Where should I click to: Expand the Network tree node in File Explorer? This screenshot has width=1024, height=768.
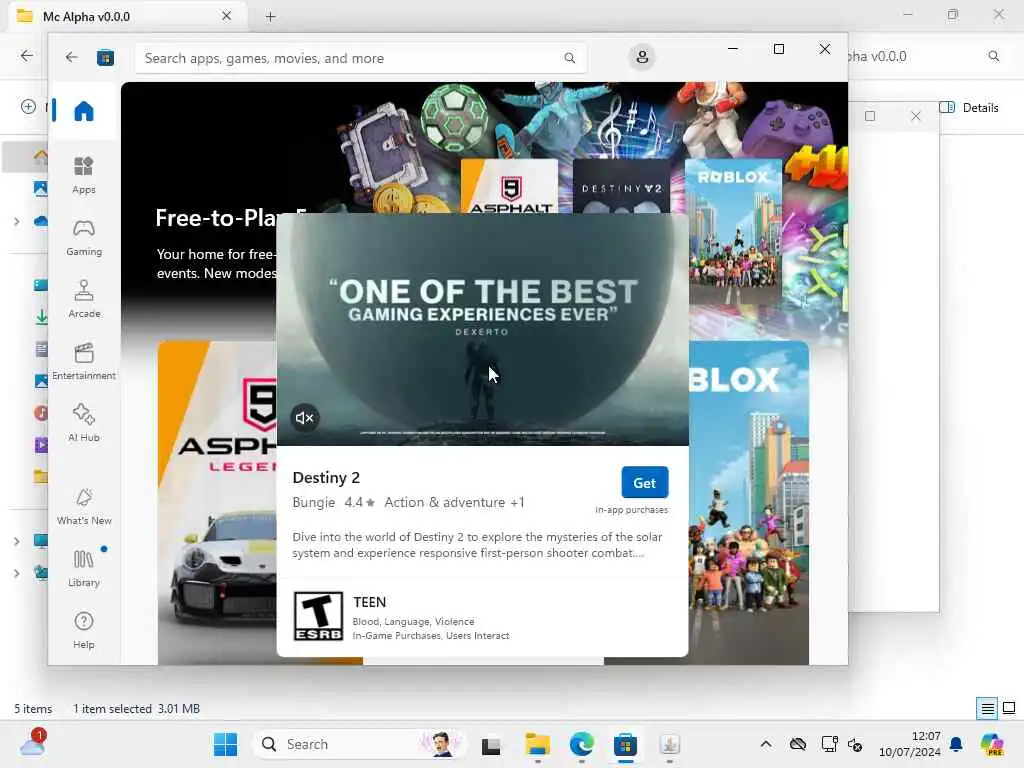pyautogui.click(x=16, y=573)
